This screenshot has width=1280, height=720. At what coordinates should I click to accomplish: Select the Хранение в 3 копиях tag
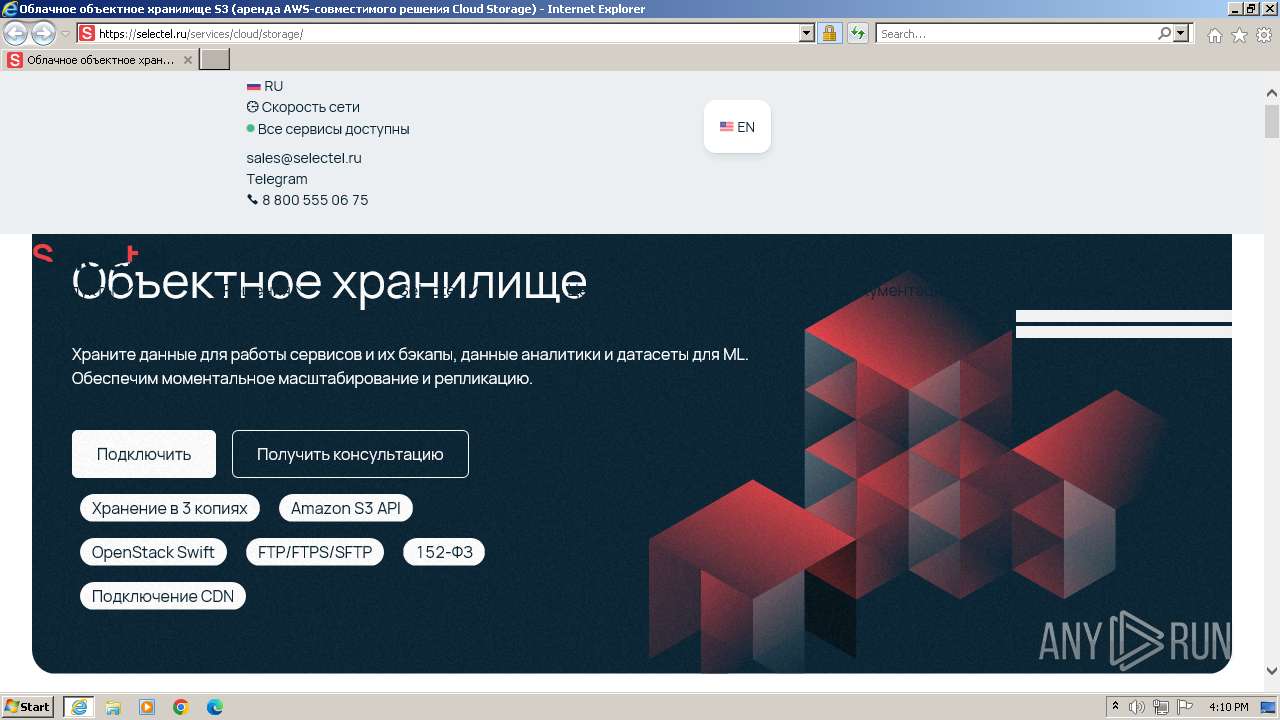[x=170, y=508]
